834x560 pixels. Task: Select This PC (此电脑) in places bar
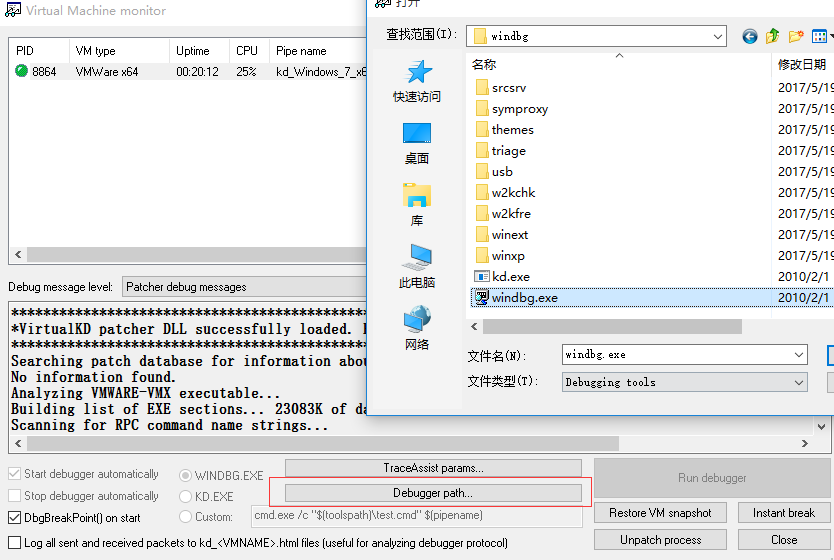[x=416, y=267]
